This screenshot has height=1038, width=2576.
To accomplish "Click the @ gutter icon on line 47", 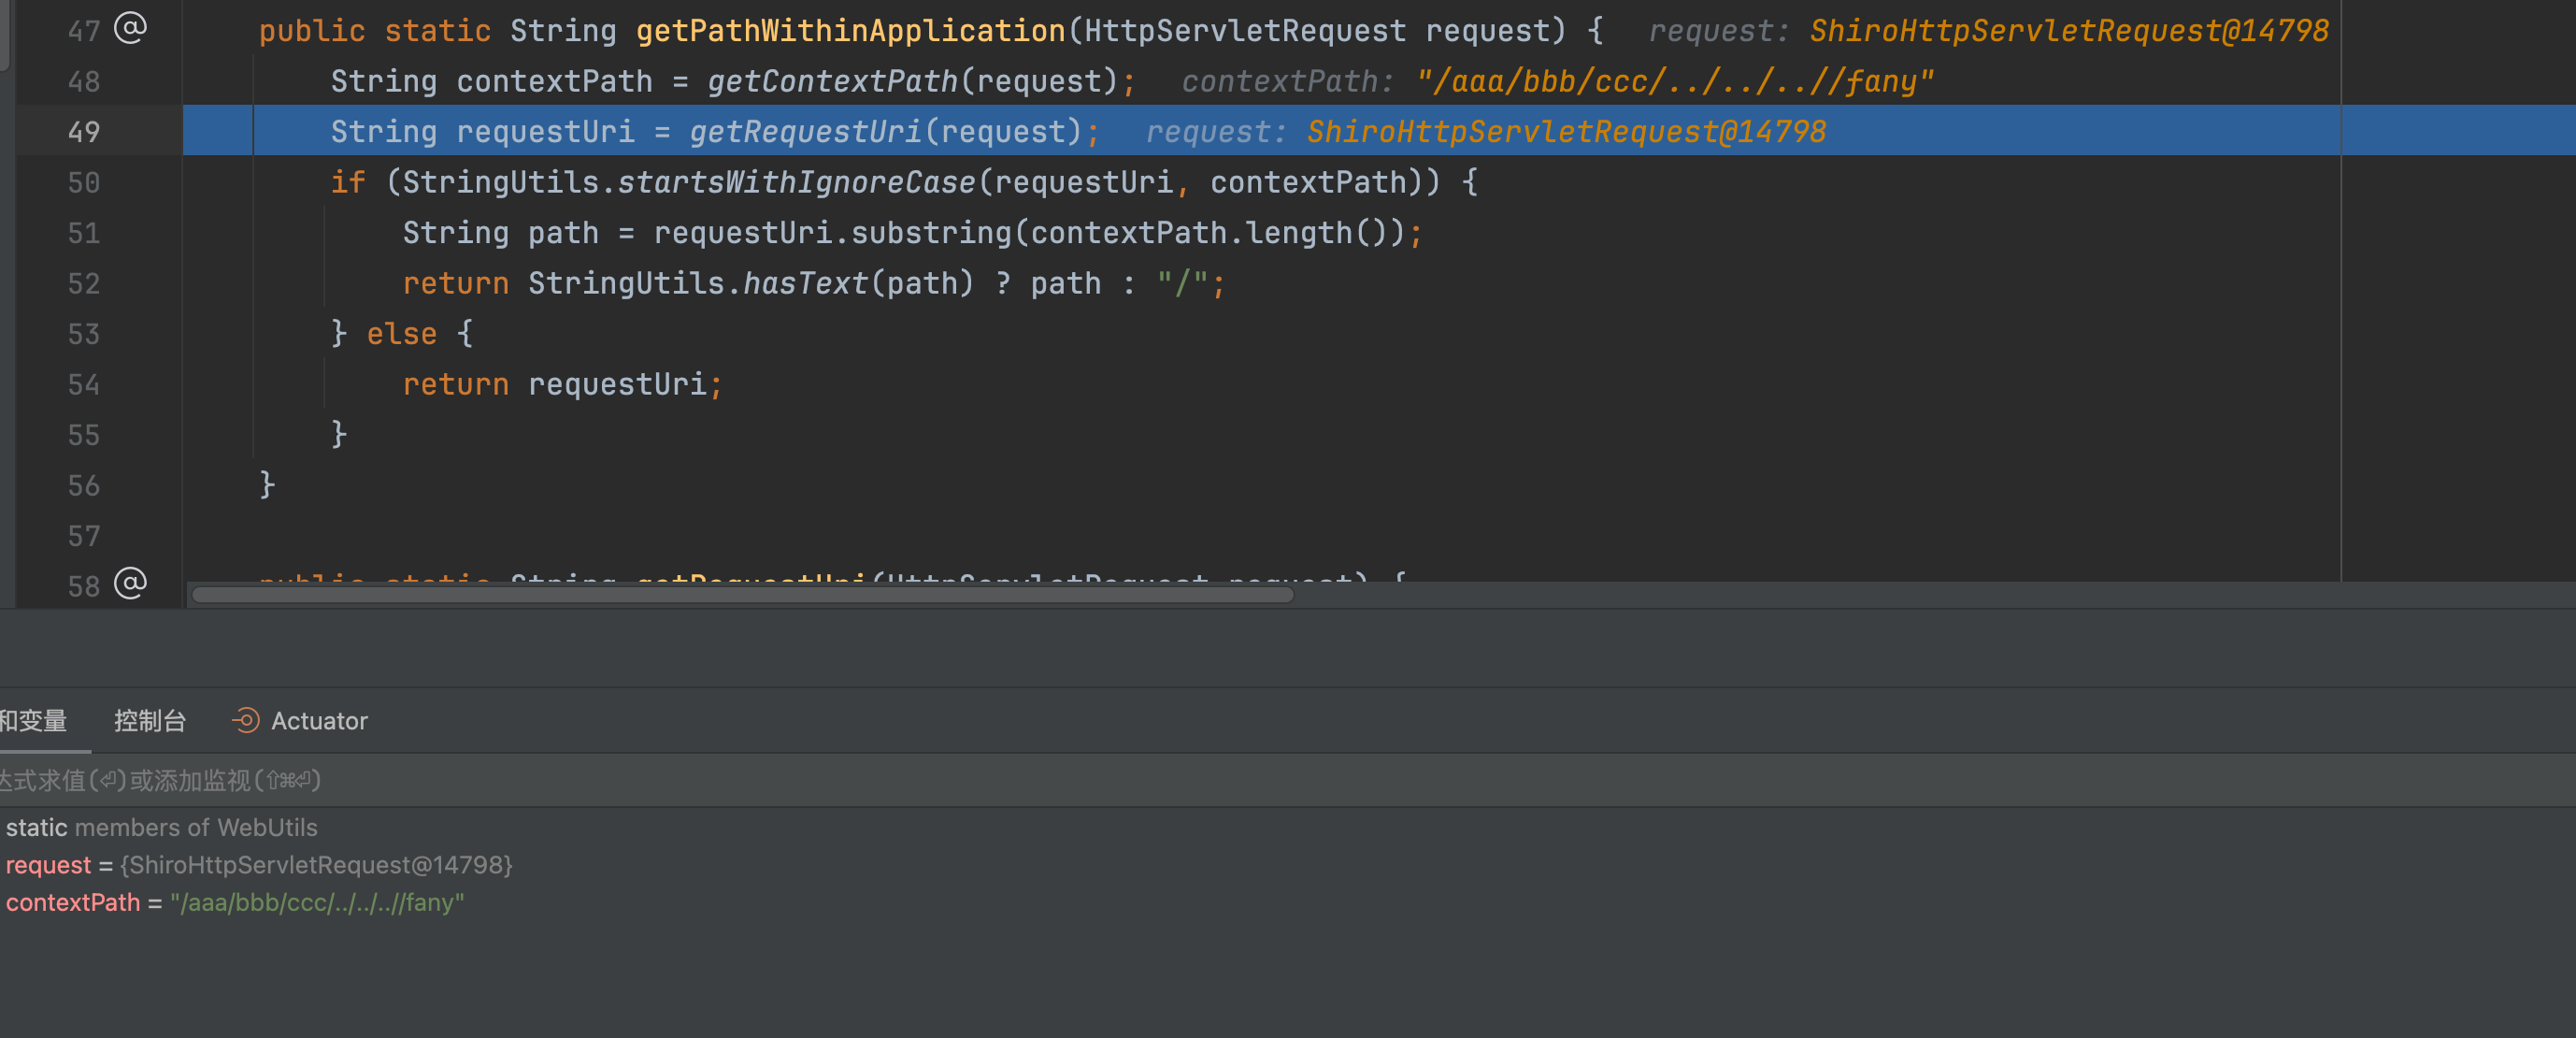I will click(x=130, y=28).
